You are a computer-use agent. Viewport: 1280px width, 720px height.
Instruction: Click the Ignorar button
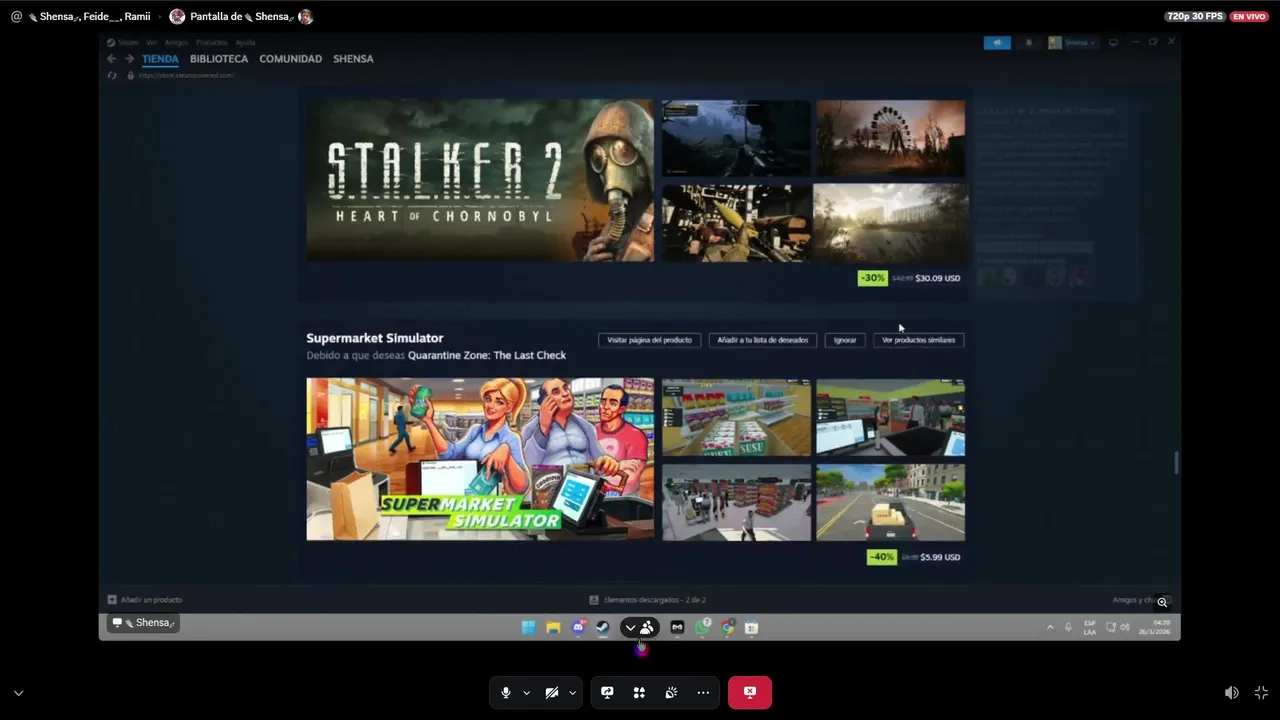point(845,340)
